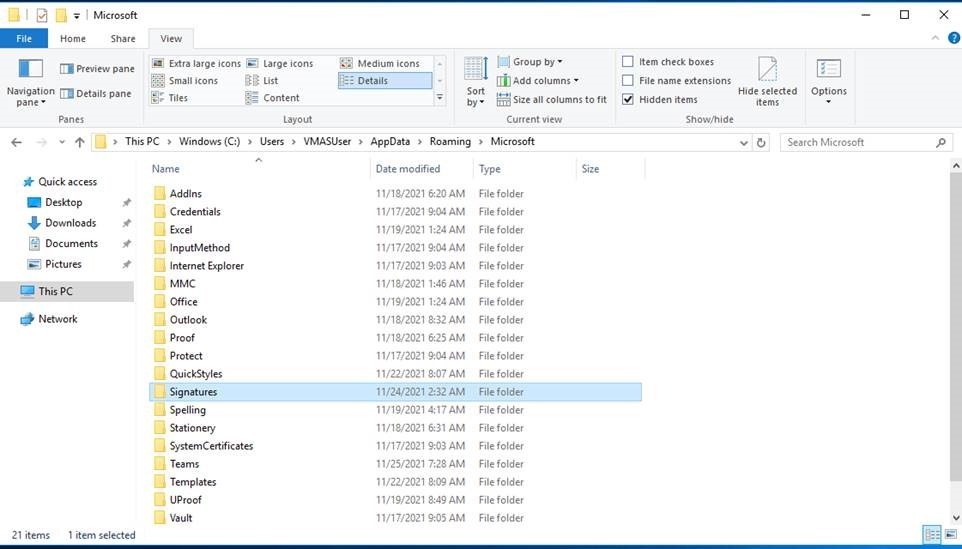Switch layout to Extra large icons
The width and height of the screenshot is (962, 549).
click(x=196, y=63)
